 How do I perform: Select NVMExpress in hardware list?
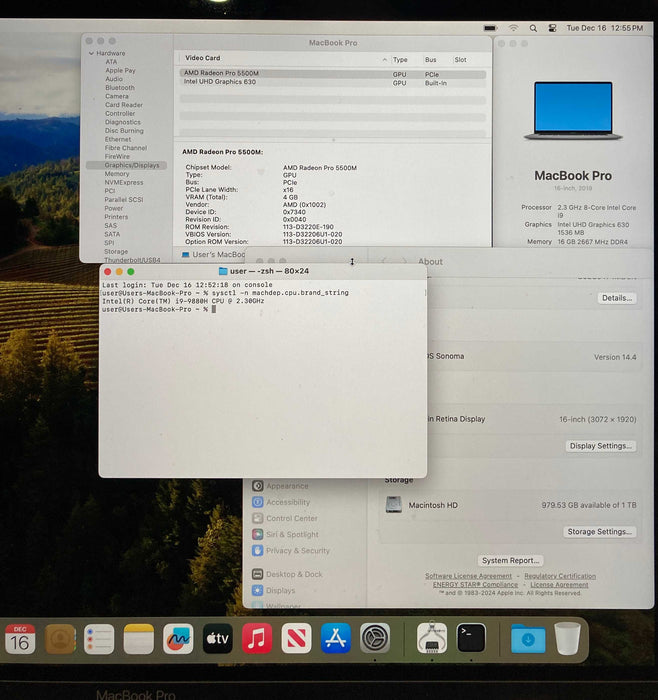point(124,182)
